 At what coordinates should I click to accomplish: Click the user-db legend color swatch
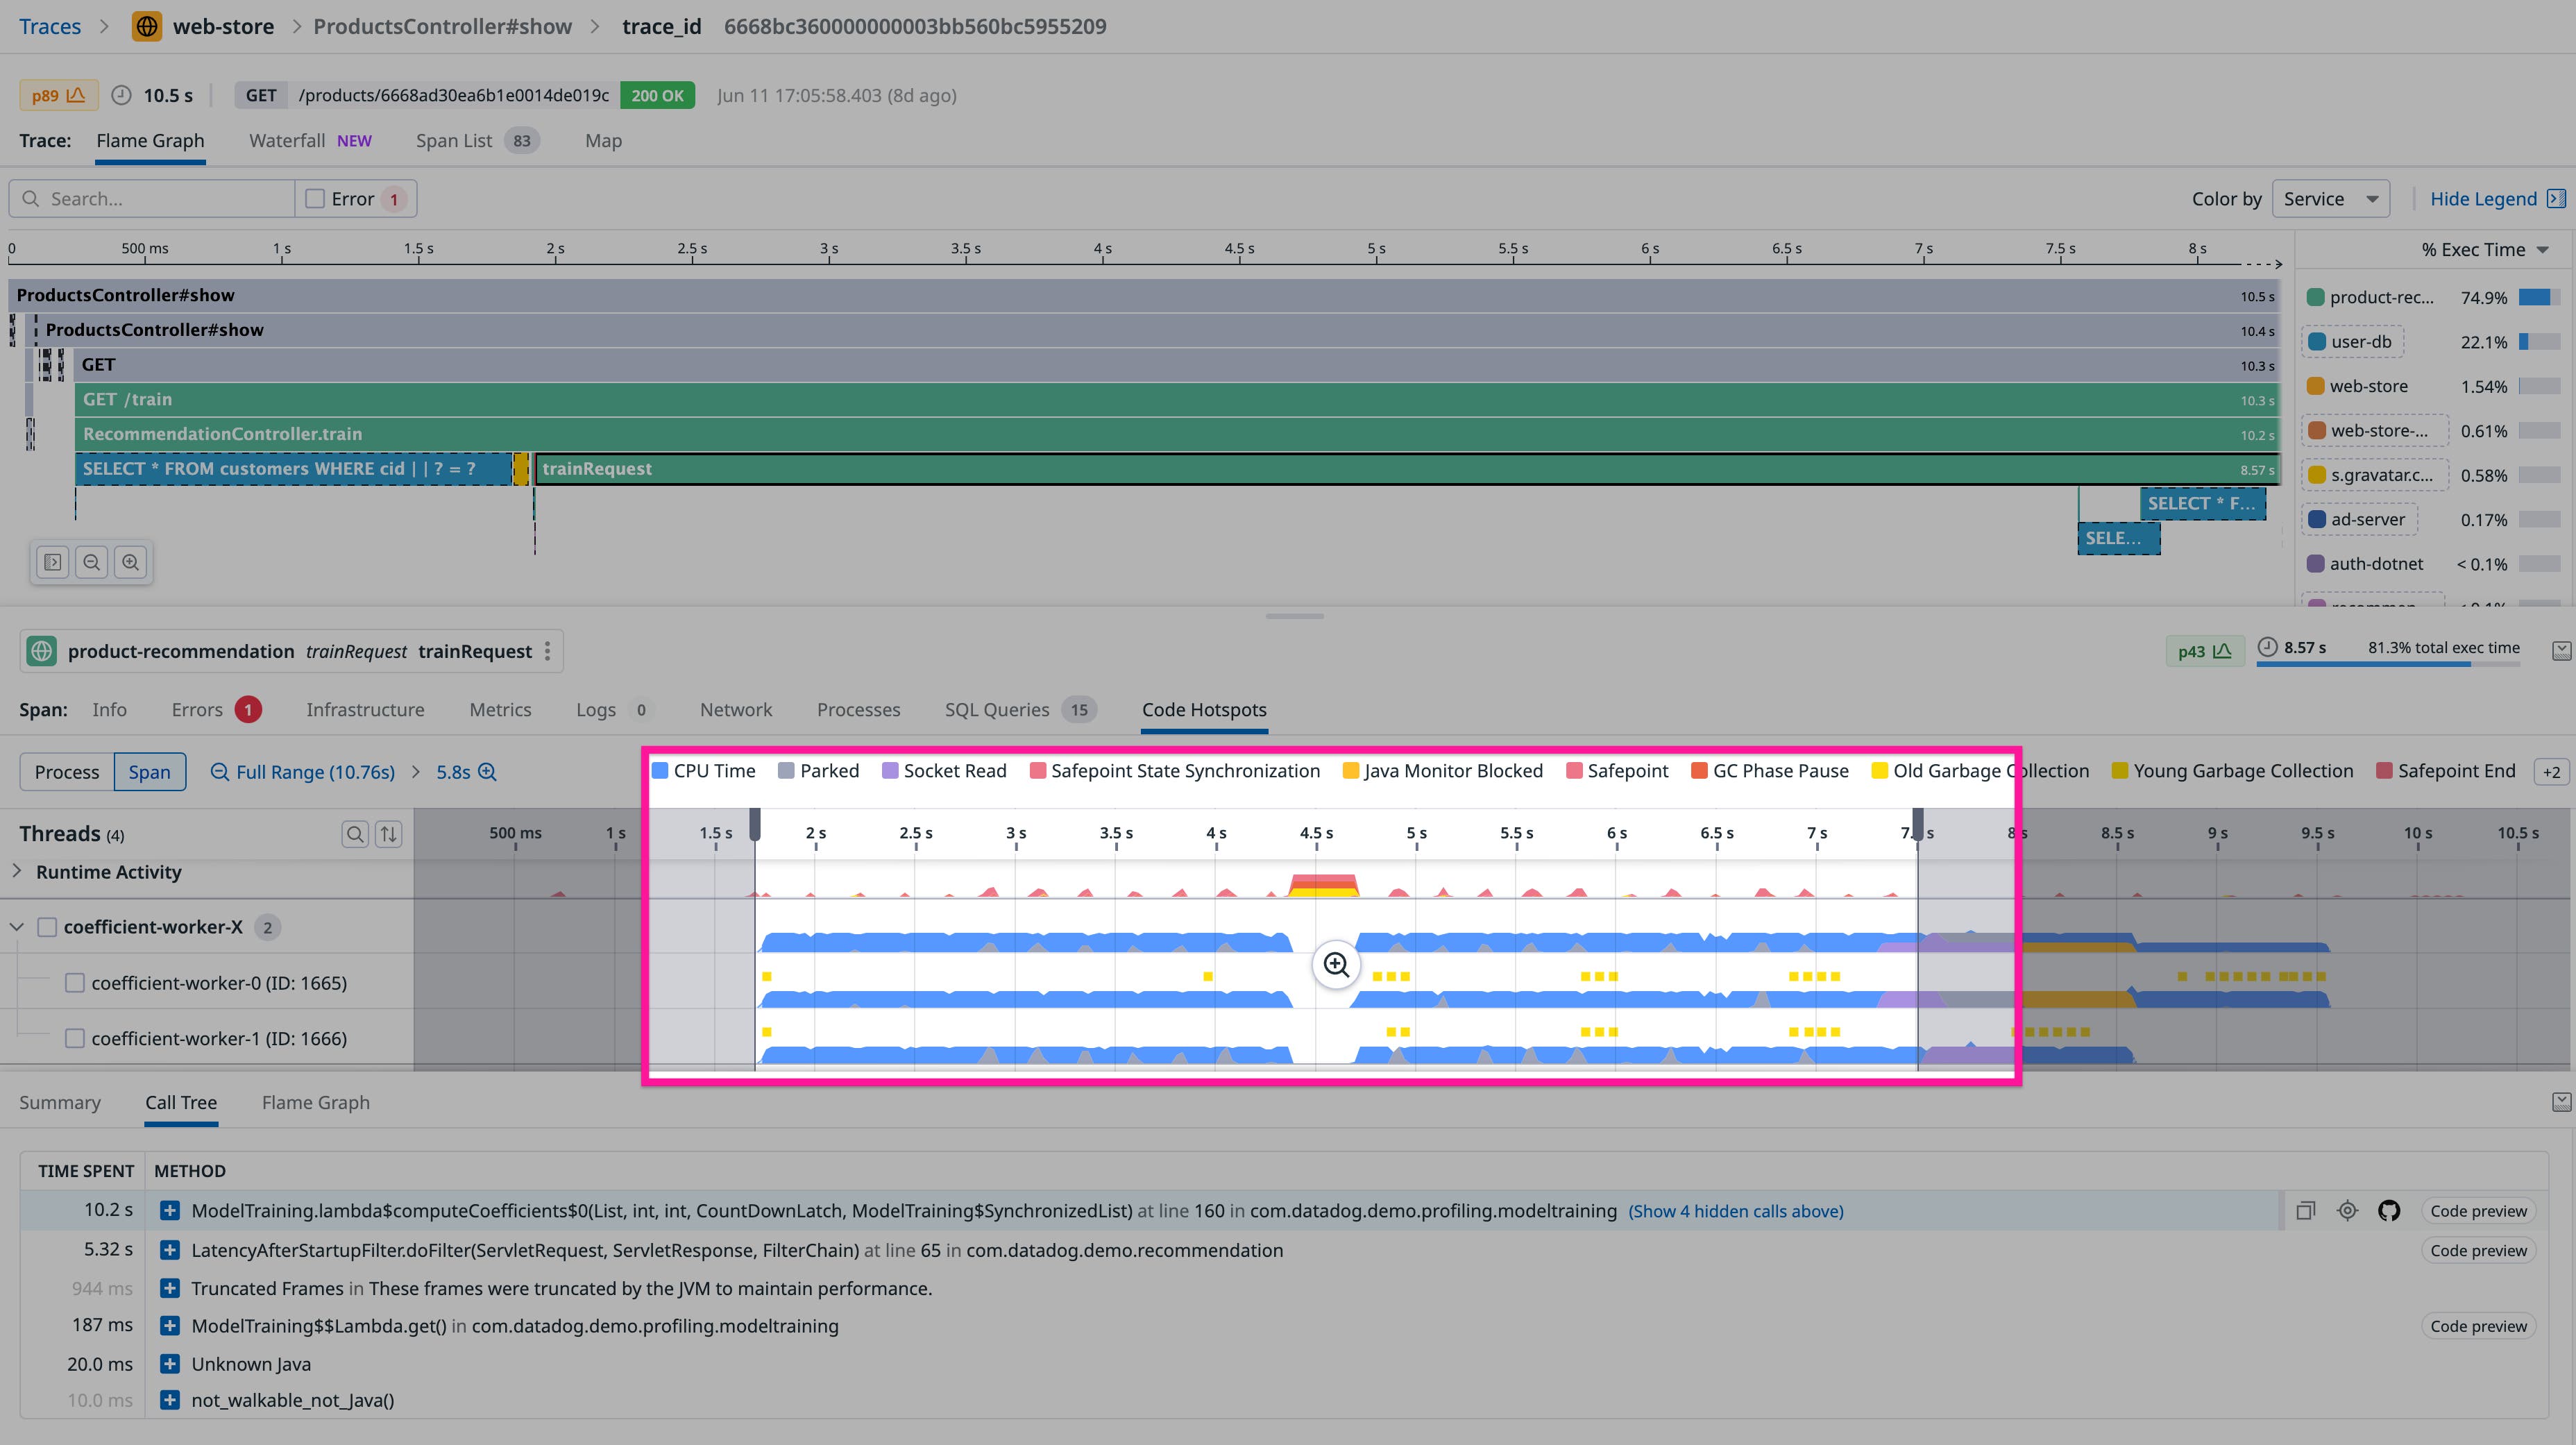pyautogui.click(x=2318, y=341)
